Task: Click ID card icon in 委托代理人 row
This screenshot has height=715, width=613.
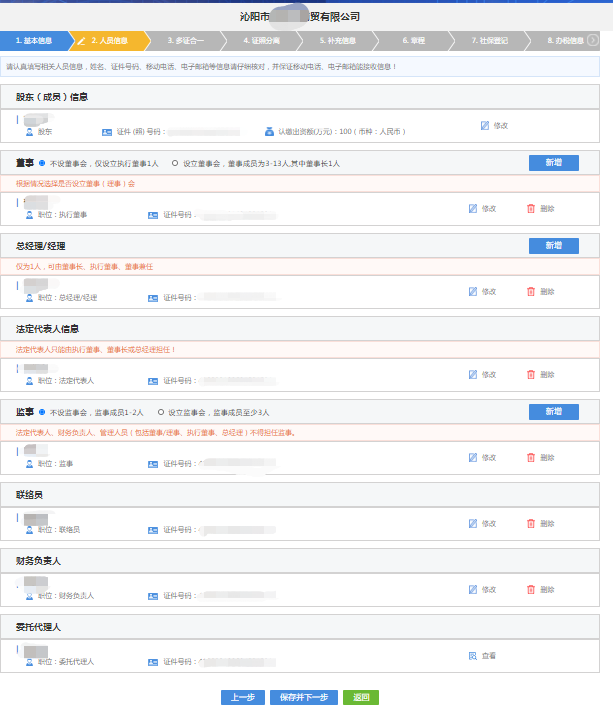Action: pos(153,662)
